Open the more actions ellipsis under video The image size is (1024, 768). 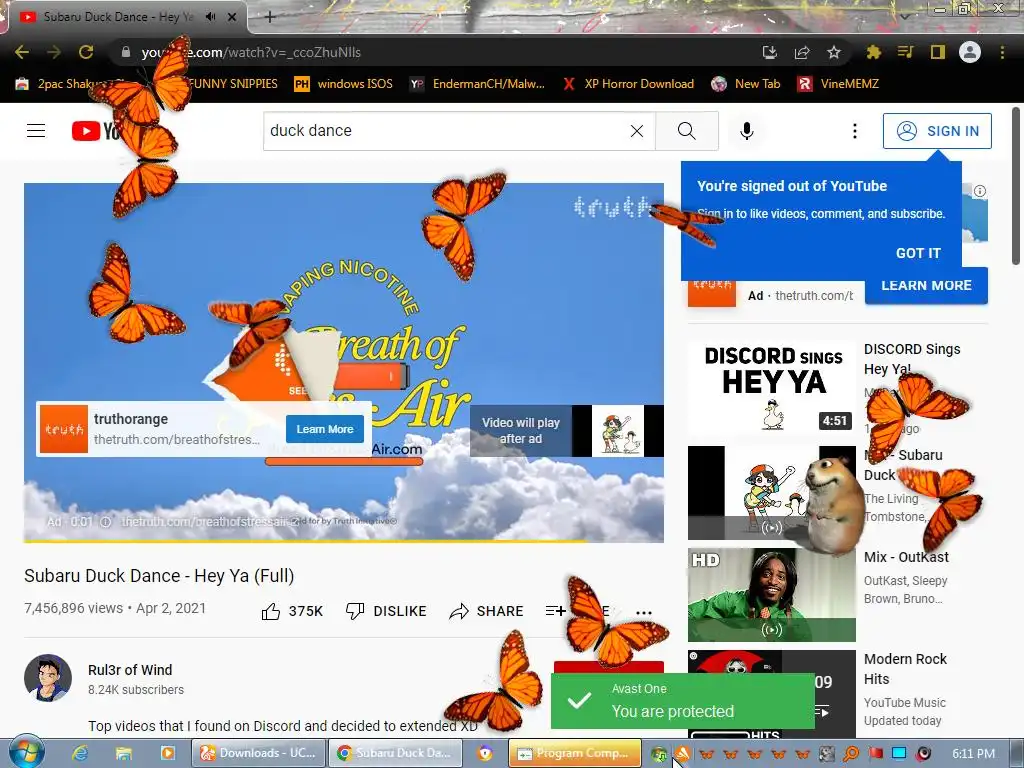coord(643,613)
